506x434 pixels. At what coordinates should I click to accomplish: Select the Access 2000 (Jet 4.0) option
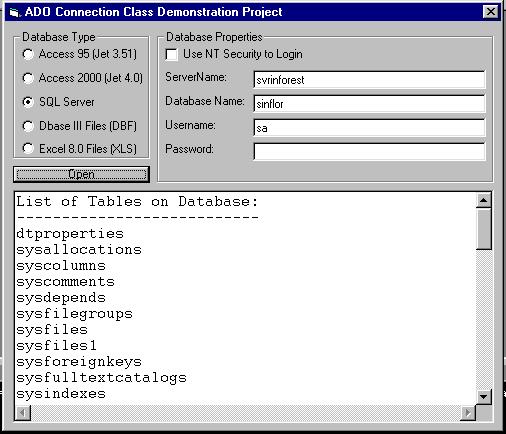pos(82,78)
